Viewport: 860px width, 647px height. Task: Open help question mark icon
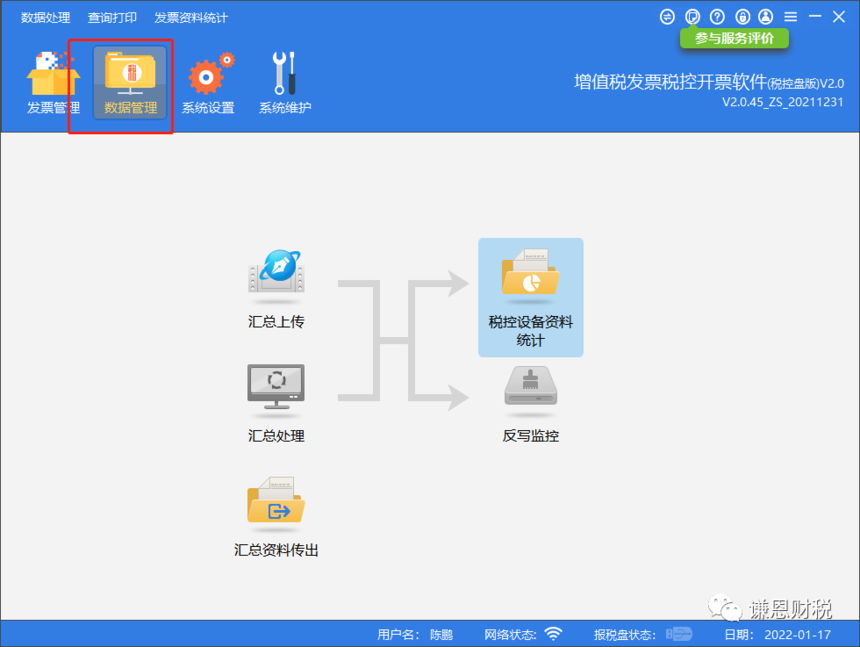717,17
